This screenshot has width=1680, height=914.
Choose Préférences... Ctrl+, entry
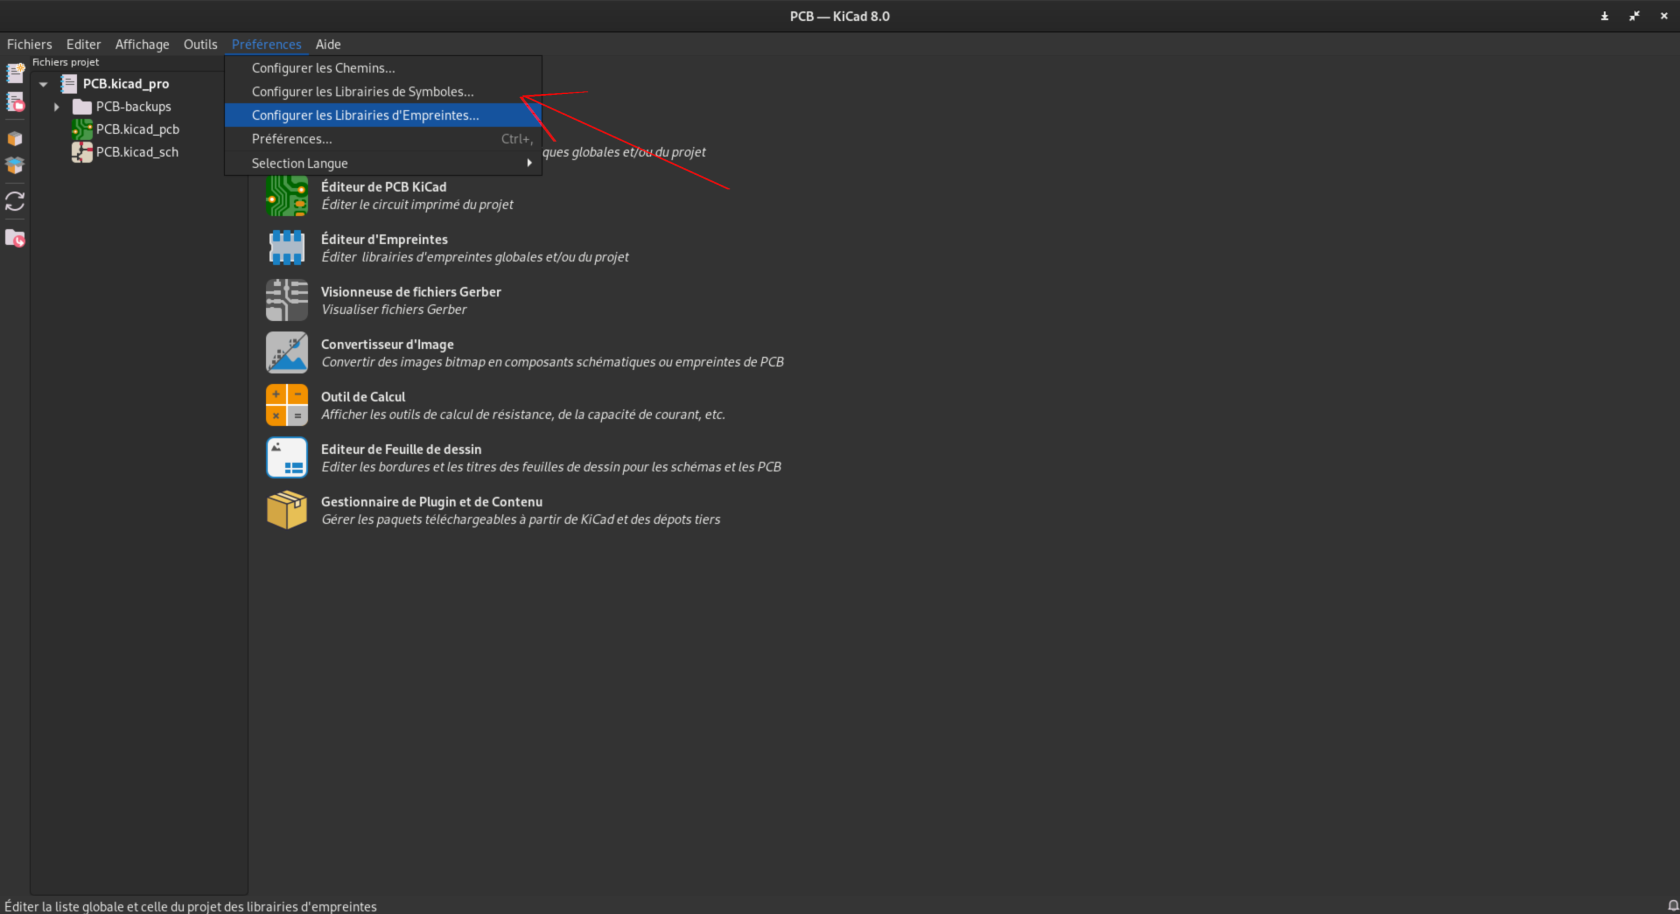(383, 139)
